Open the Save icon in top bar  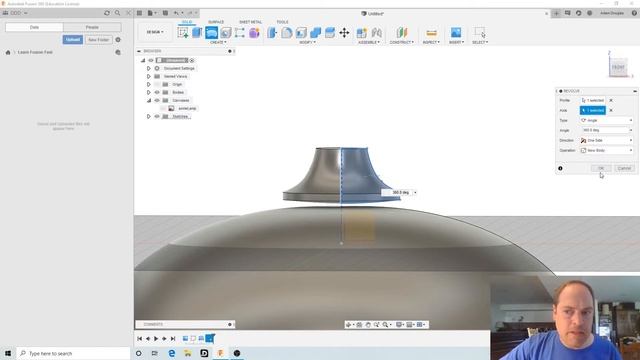(165, 13)
